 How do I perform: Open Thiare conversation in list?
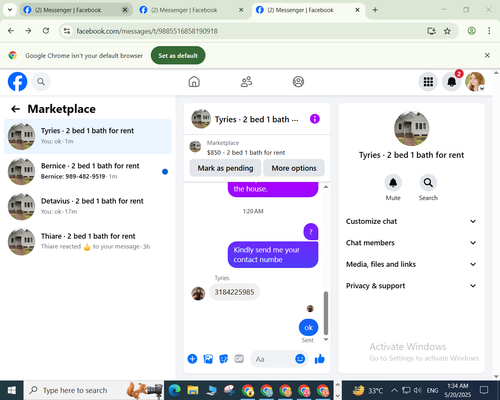click(x=88, y=241)
